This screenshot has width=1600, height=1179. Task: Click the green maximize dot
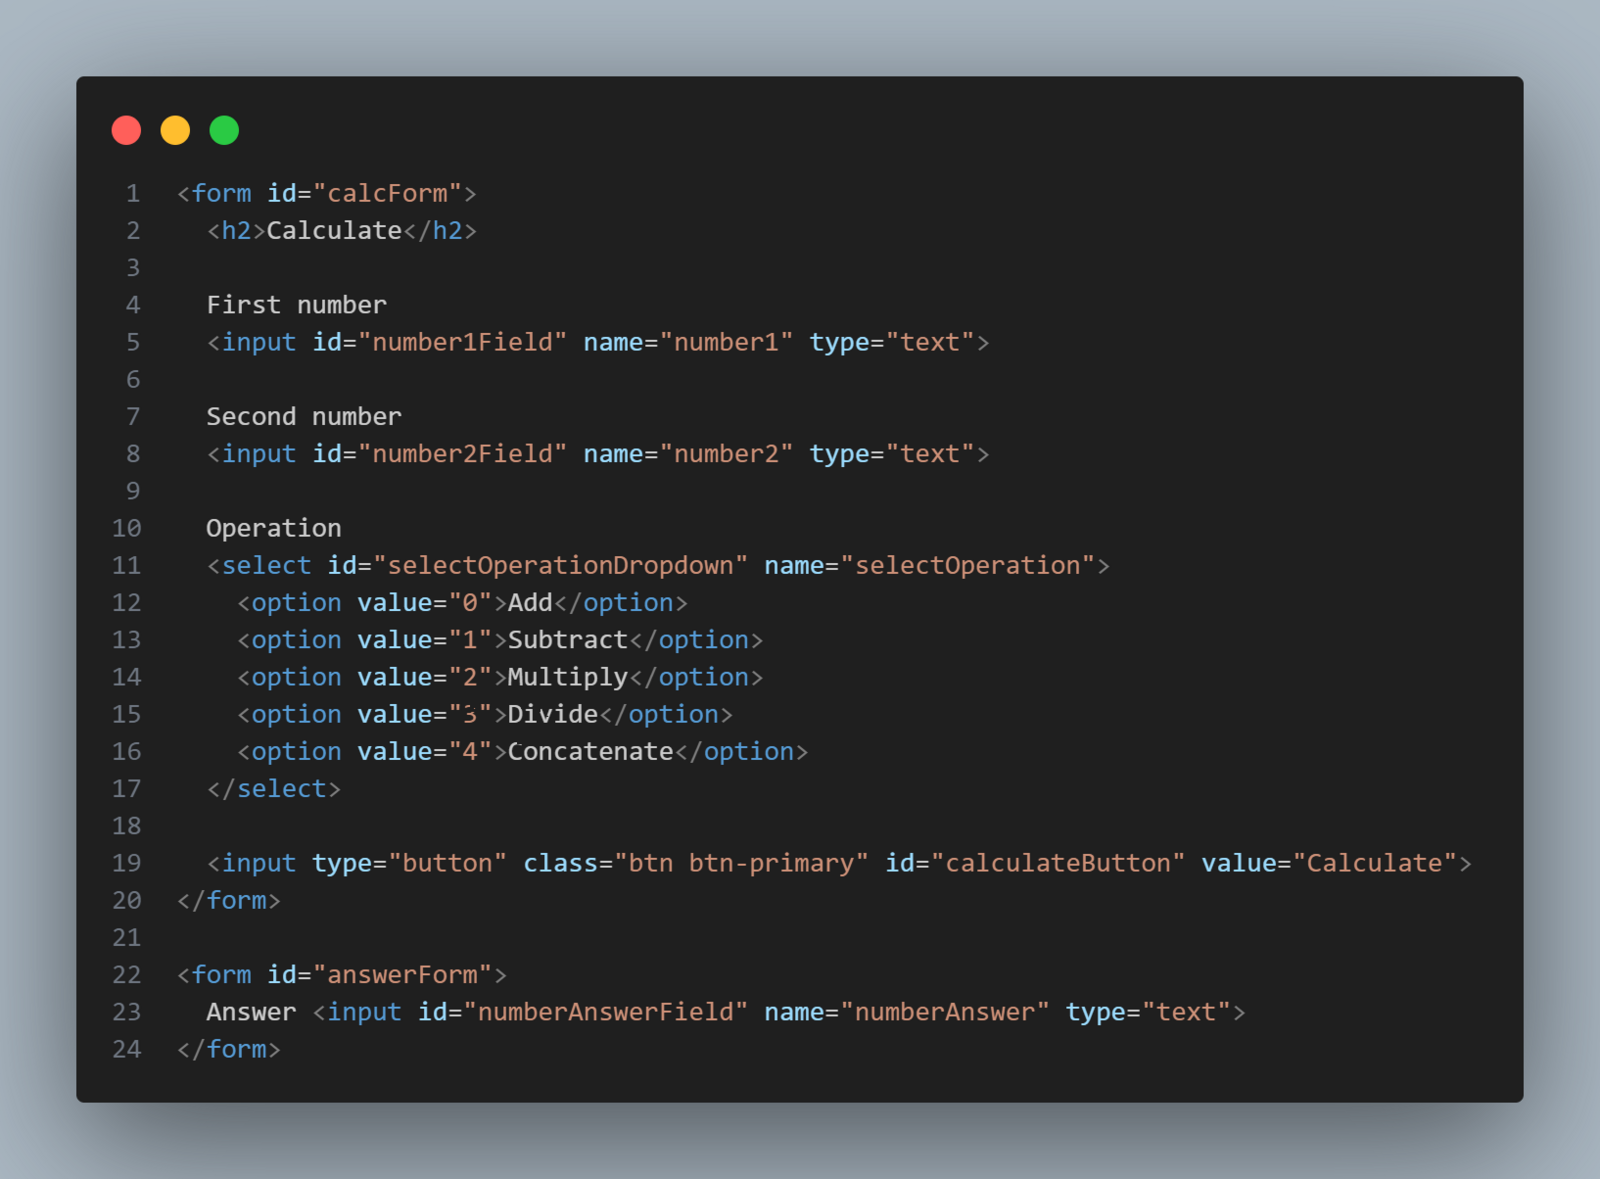pyautogui.click(x=224, y=130)
